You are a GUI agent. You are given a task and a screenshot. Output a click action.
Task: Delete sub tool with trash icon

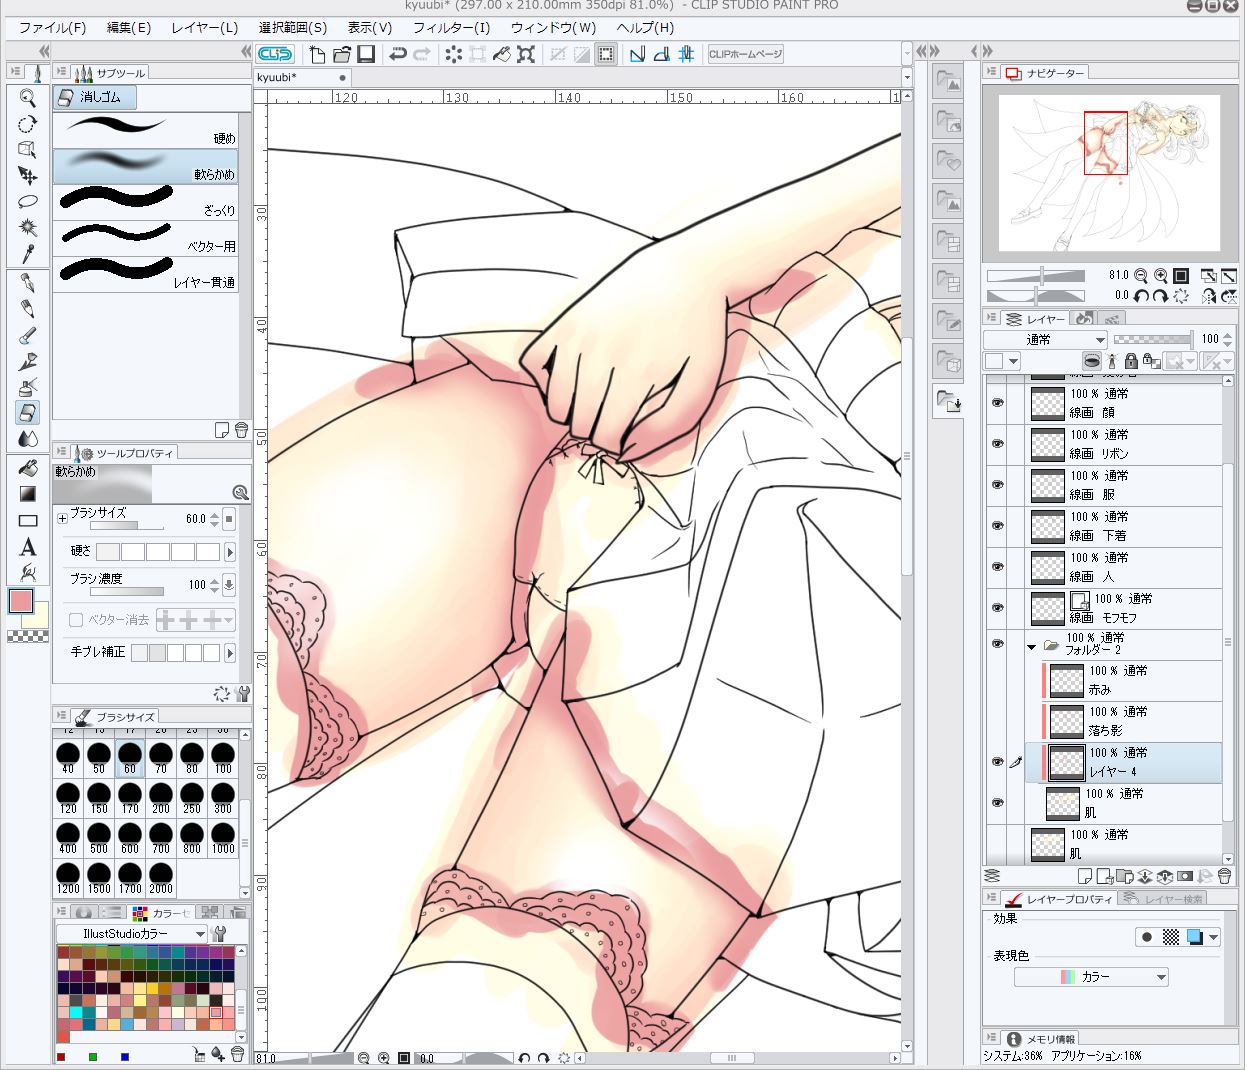pos(241,430)
